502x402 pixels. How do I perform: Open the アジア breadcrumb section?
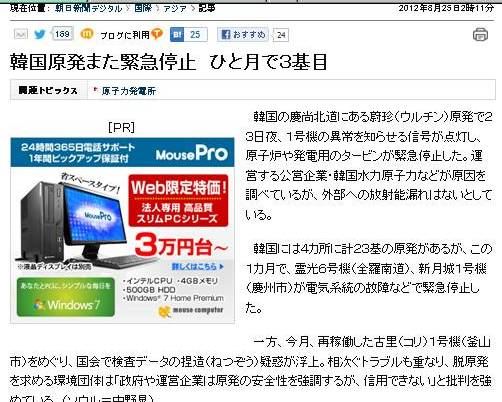174,8
